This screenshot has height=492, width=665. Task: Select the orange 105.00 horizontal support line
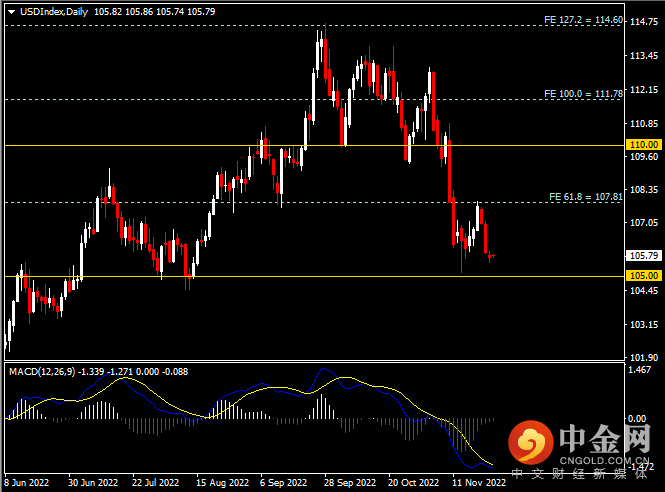pyautogui.click(x=300, y=276)
